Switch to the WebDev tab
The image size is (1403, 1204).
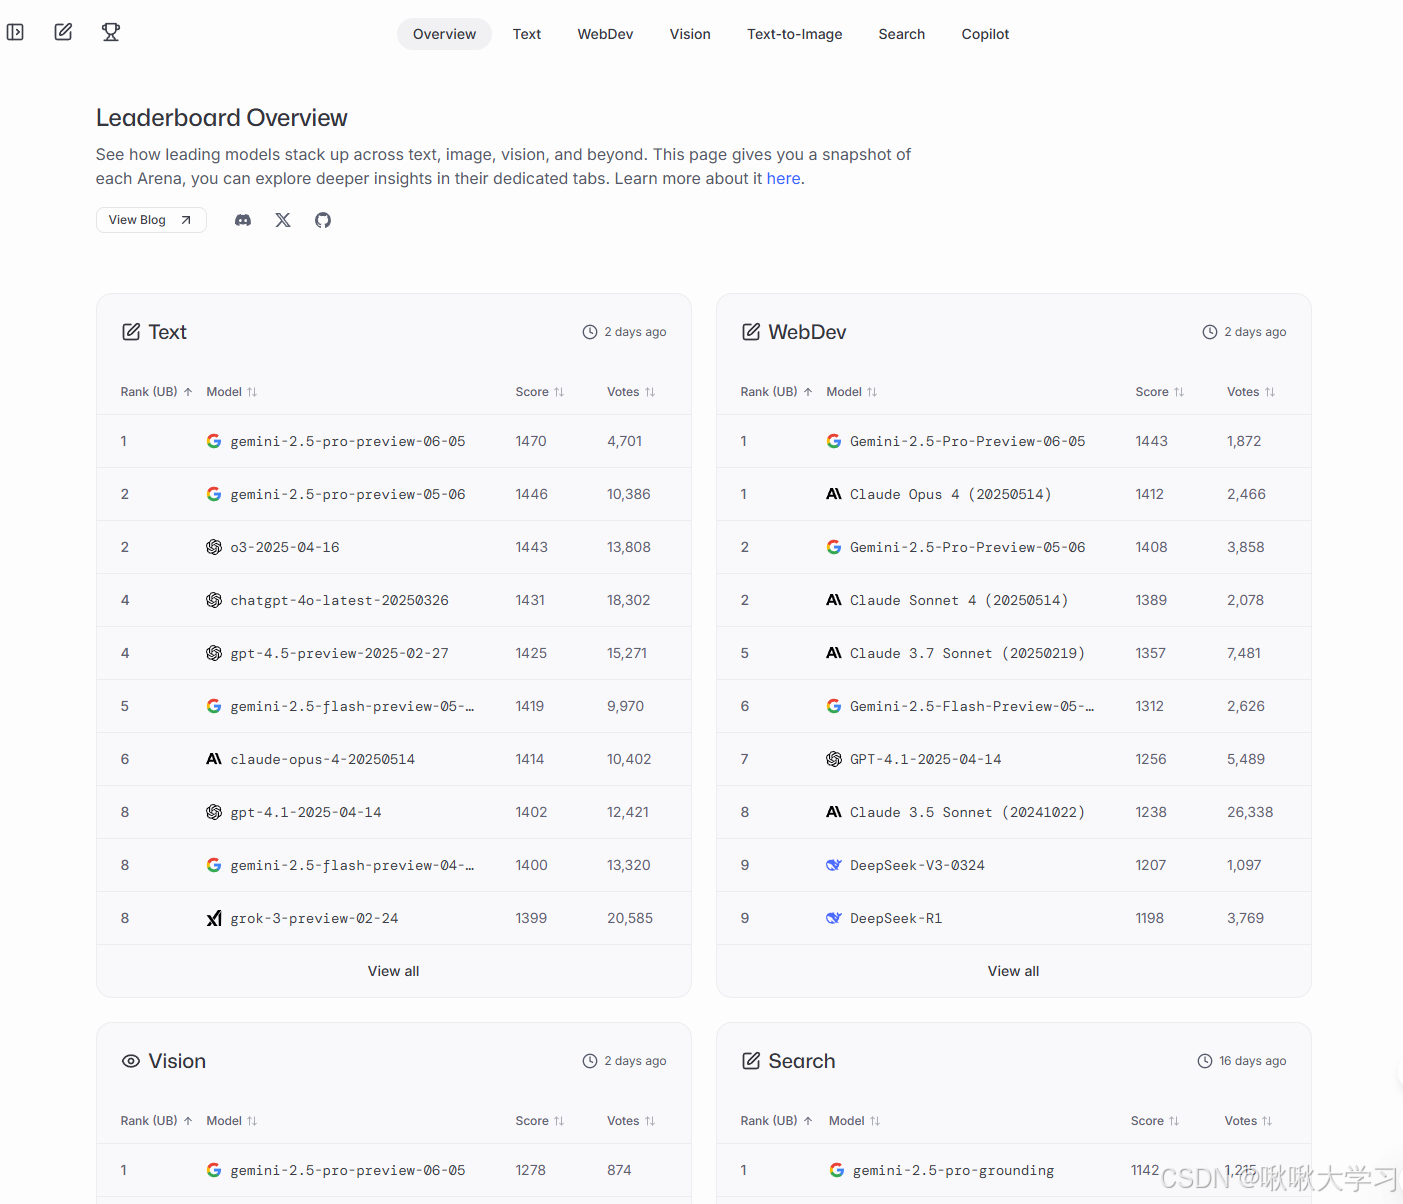point(605,34)
